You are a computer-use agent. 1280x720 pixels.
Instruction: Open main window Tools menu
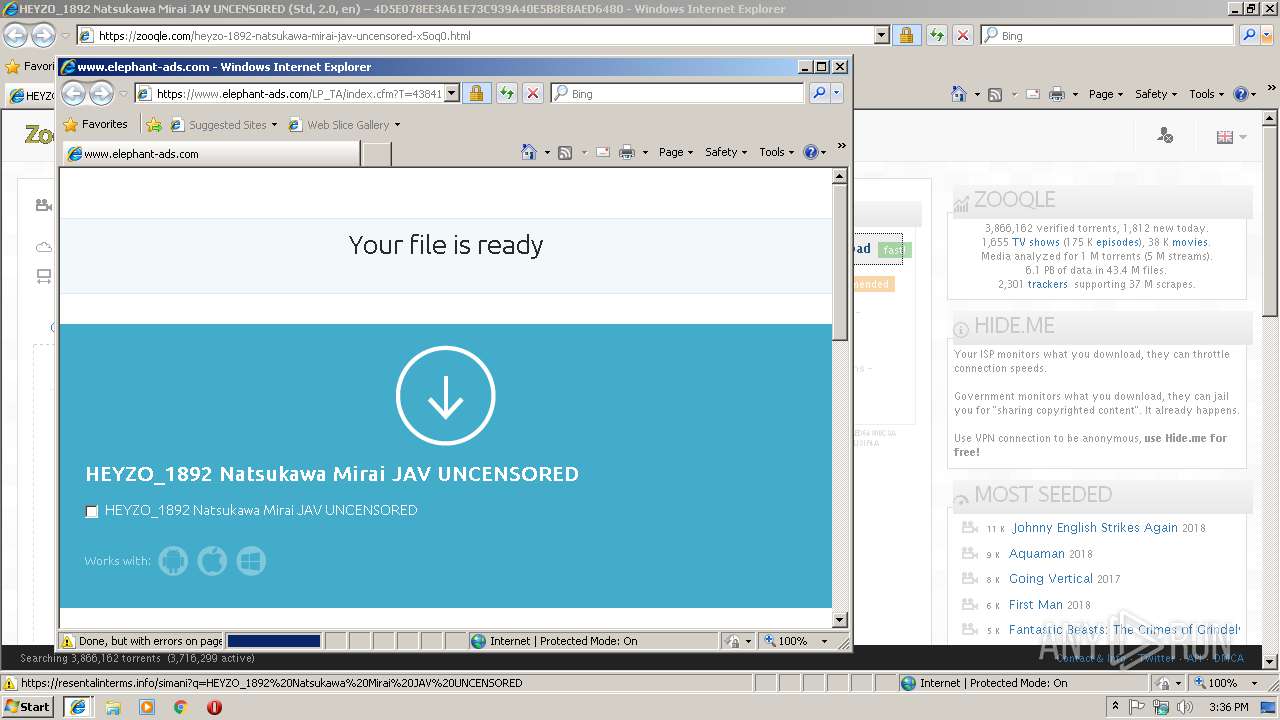coord(1206,94)
